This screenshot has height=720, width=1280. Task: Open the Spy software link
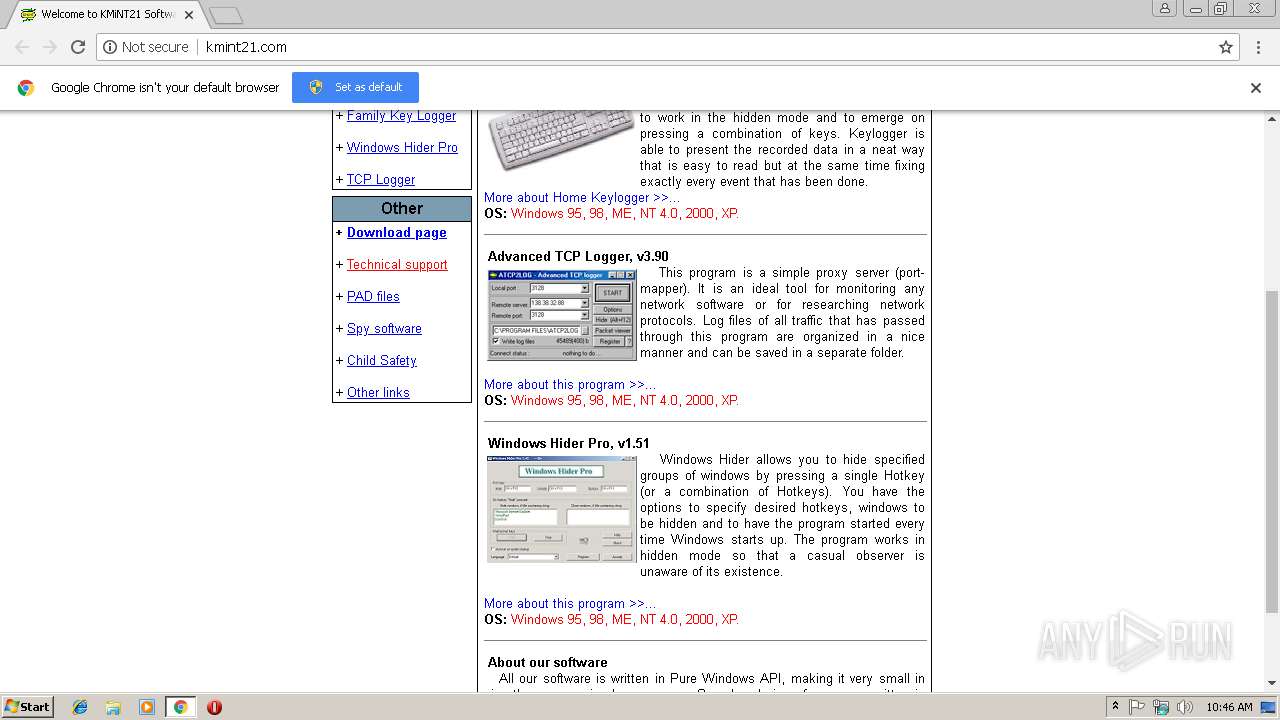pos(384,329)
